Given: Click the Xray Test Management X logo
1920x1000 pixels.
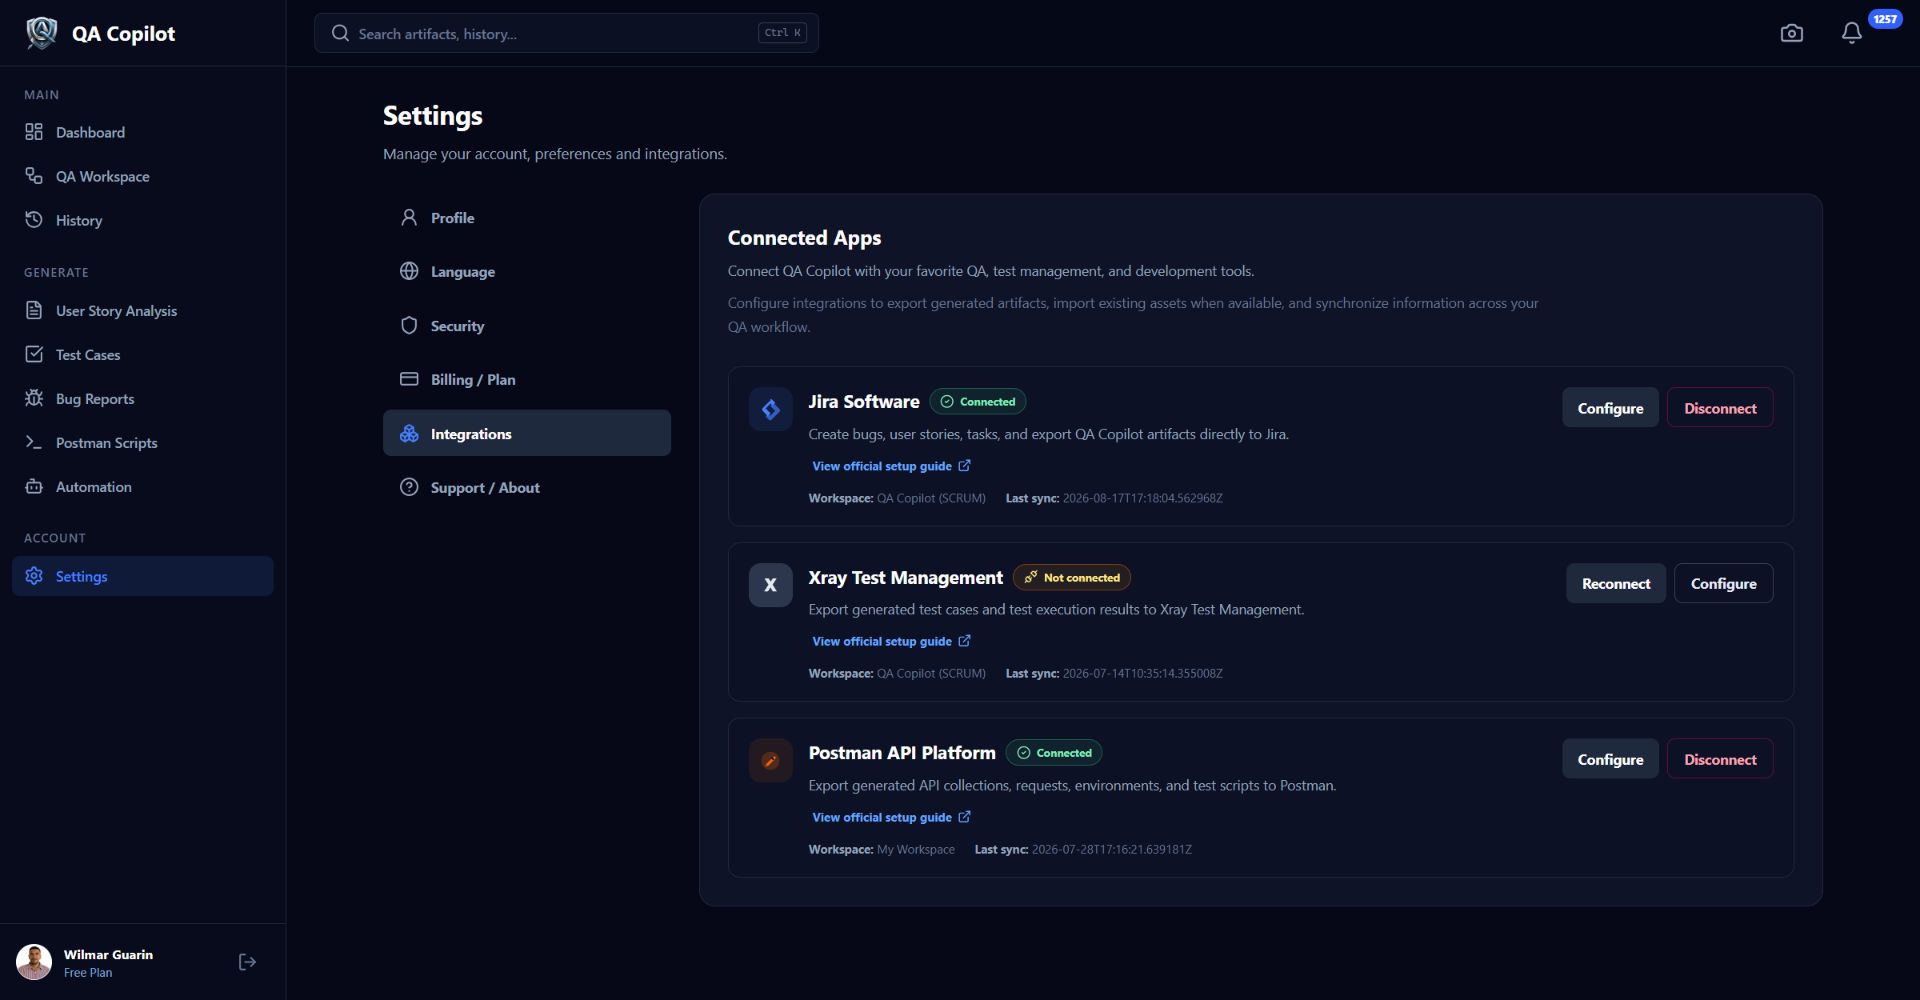Looking at the screenshot, I should click(x=771, y=585).
